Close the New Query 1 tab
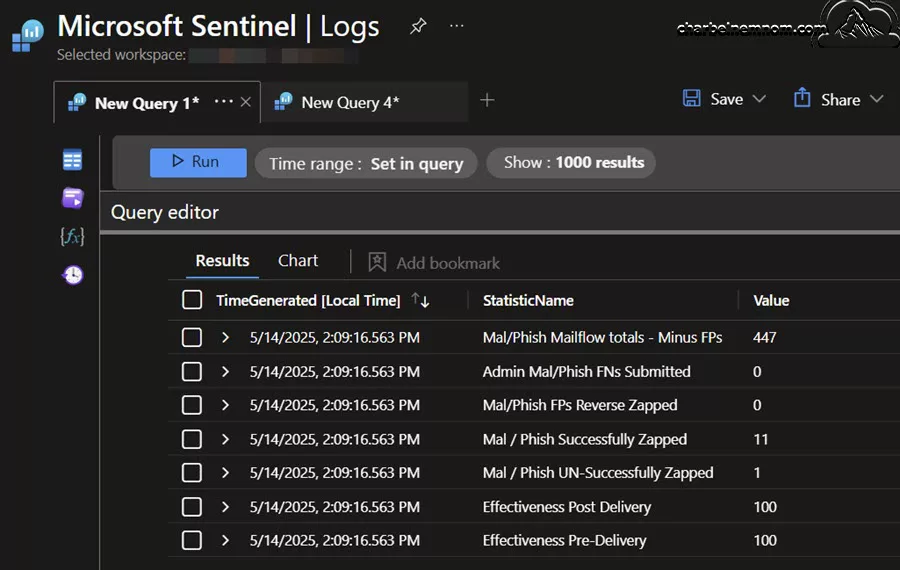Screen dimensions: 900x570 pyautogui.click(x=246, y=102)
